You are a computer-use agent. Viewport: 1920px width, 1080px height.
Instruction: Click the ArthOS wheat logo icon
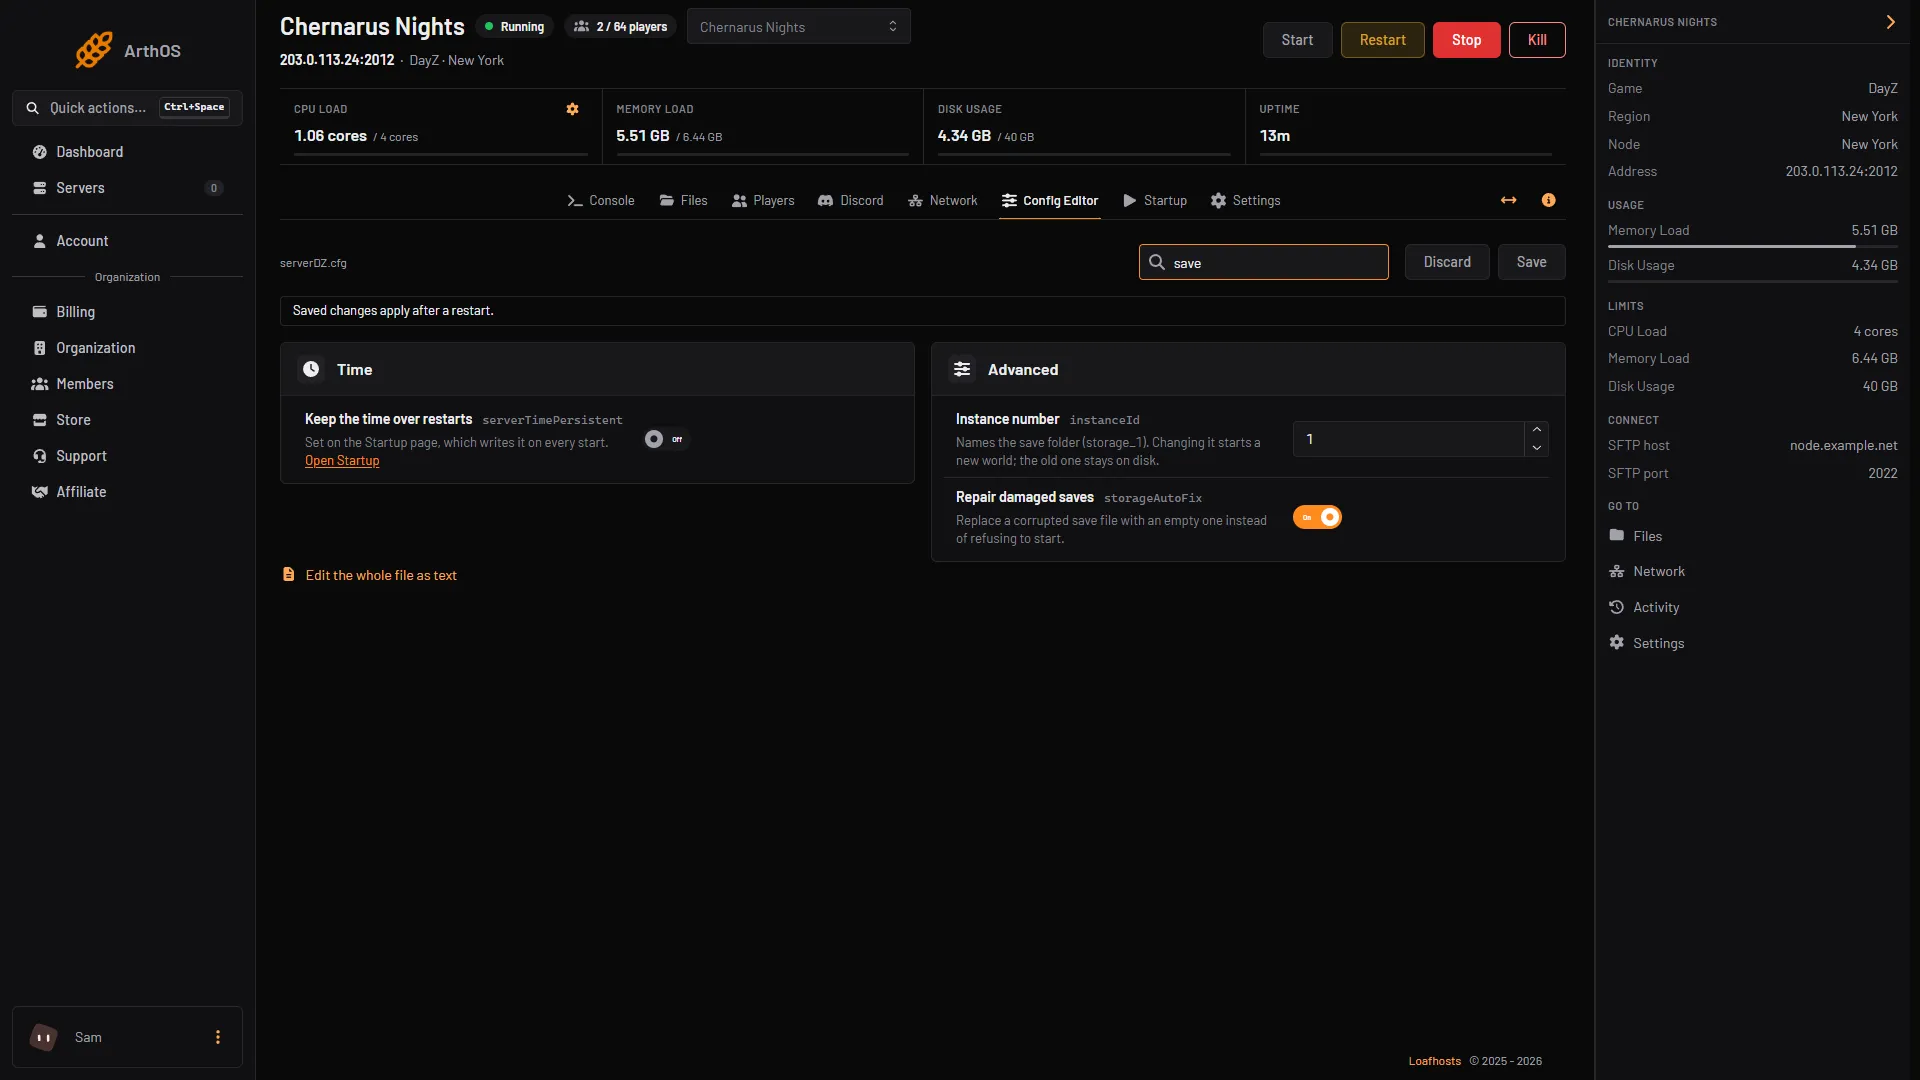(94, 50)
